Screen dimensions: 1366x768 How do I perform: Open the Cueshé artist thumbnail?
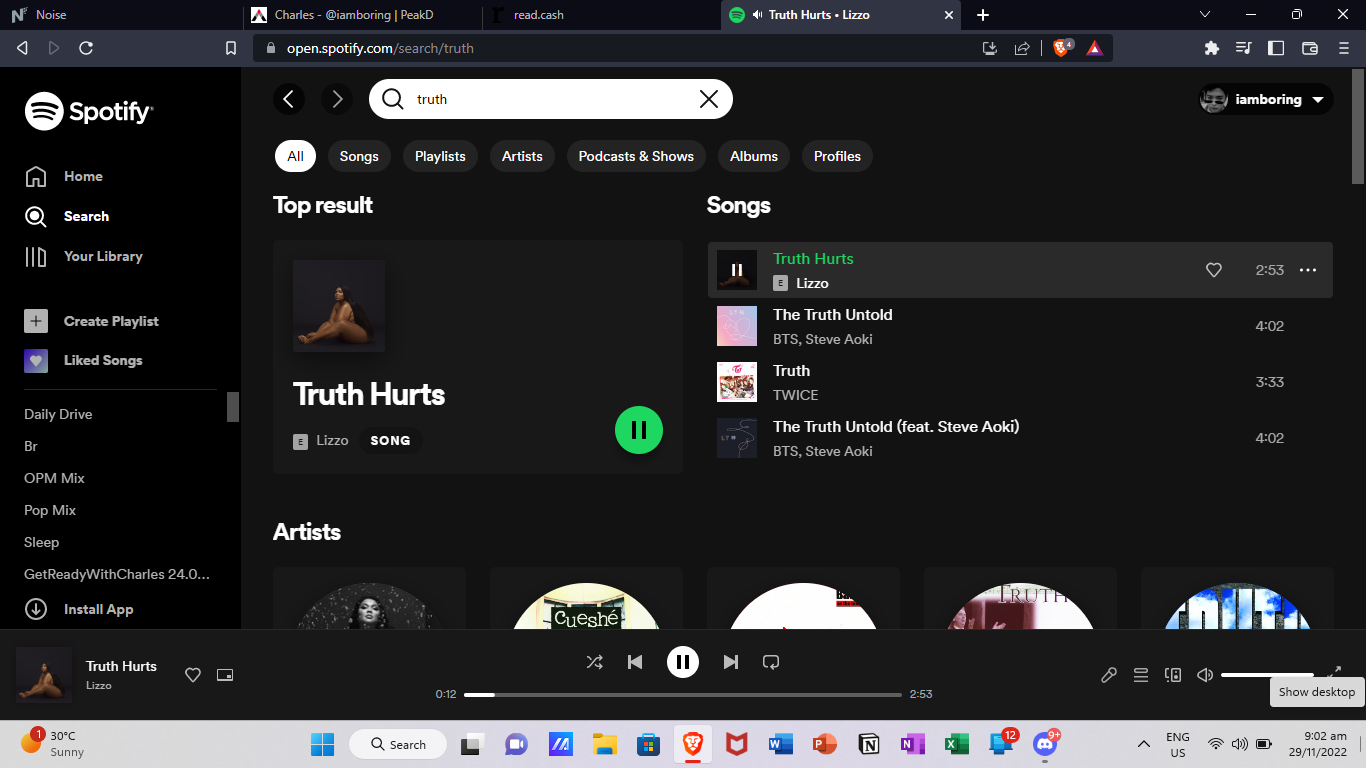pyautogui.click(x=586, y=606)
